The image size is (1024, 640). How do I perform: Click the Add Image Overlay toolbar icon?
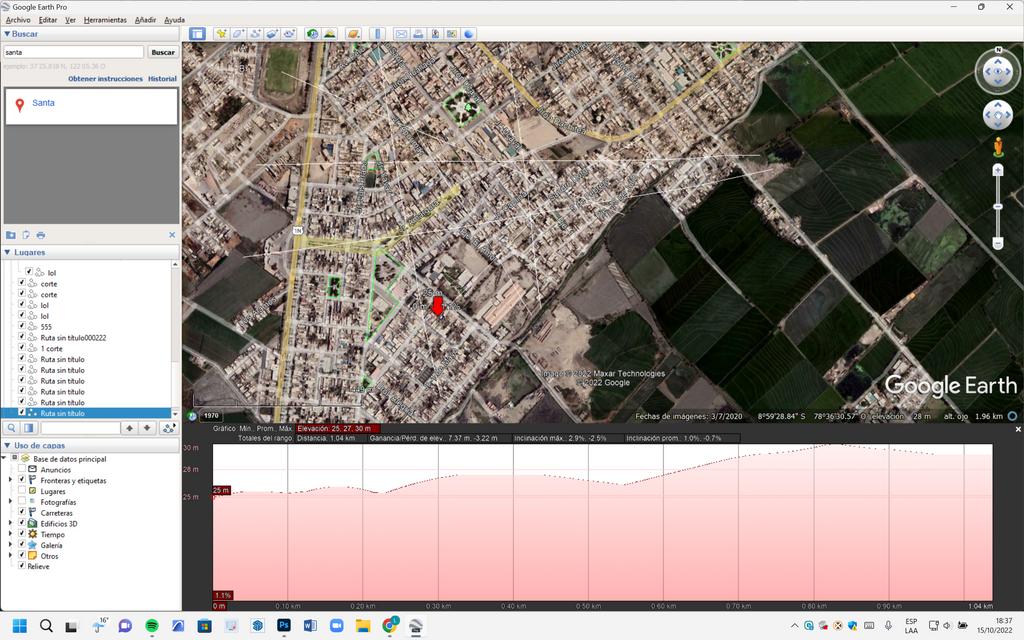click(x=272, y=34)
